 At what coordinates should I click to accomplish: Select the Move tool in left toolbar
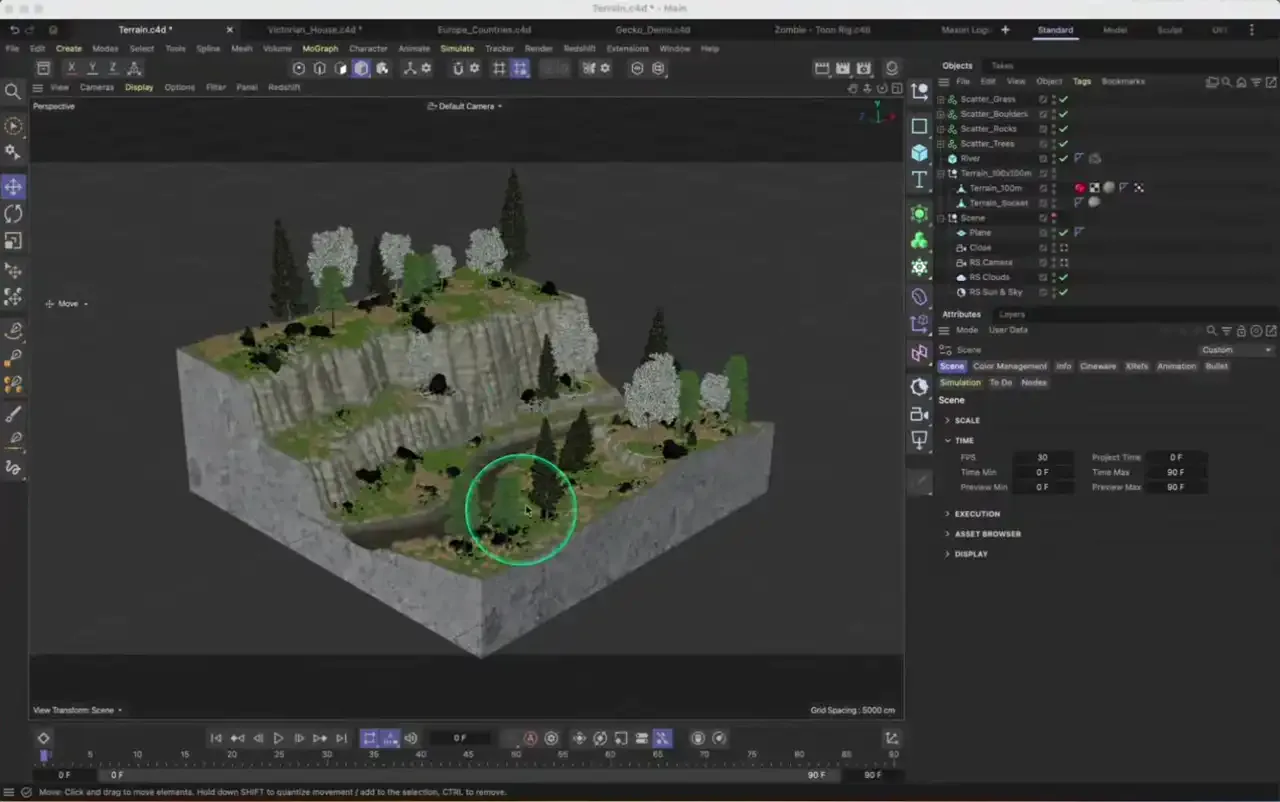[x=13, y=187]
